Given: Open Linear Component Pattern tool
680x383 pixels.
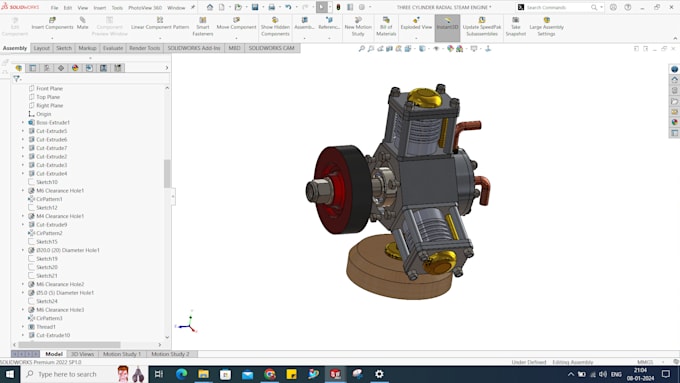Looking at the screenshot, I should [160, 23].
